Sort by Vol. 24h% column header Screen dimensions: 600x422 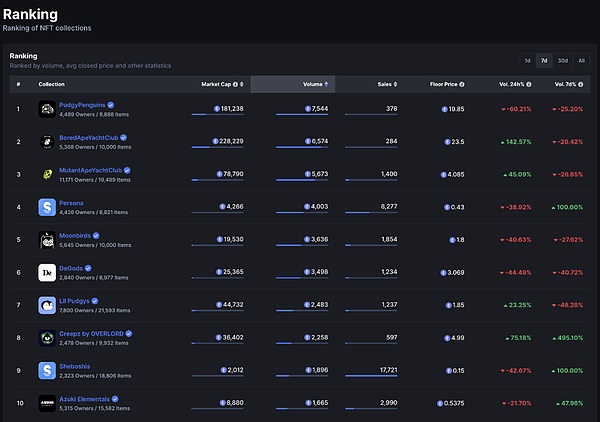pos(514,84)
